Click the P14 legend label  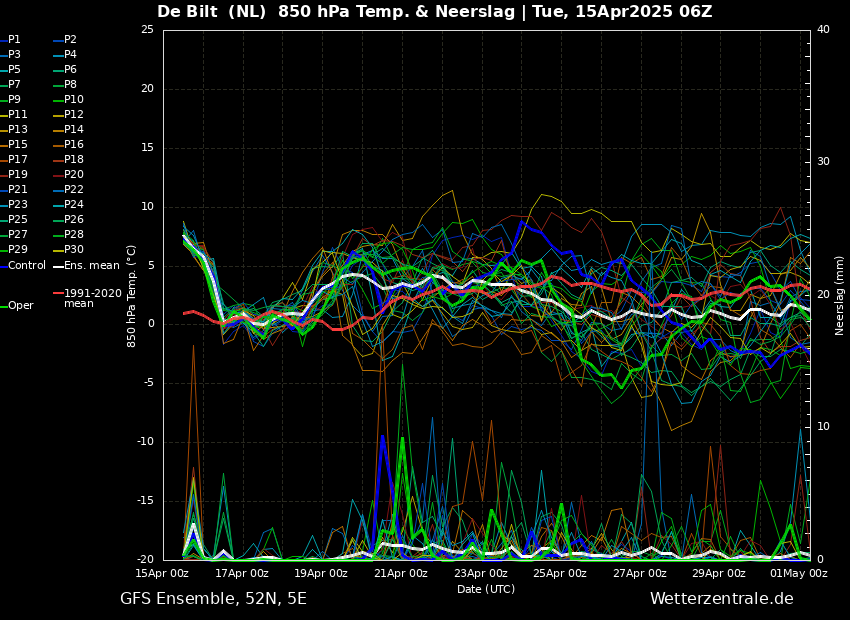[x=74, y=130]
